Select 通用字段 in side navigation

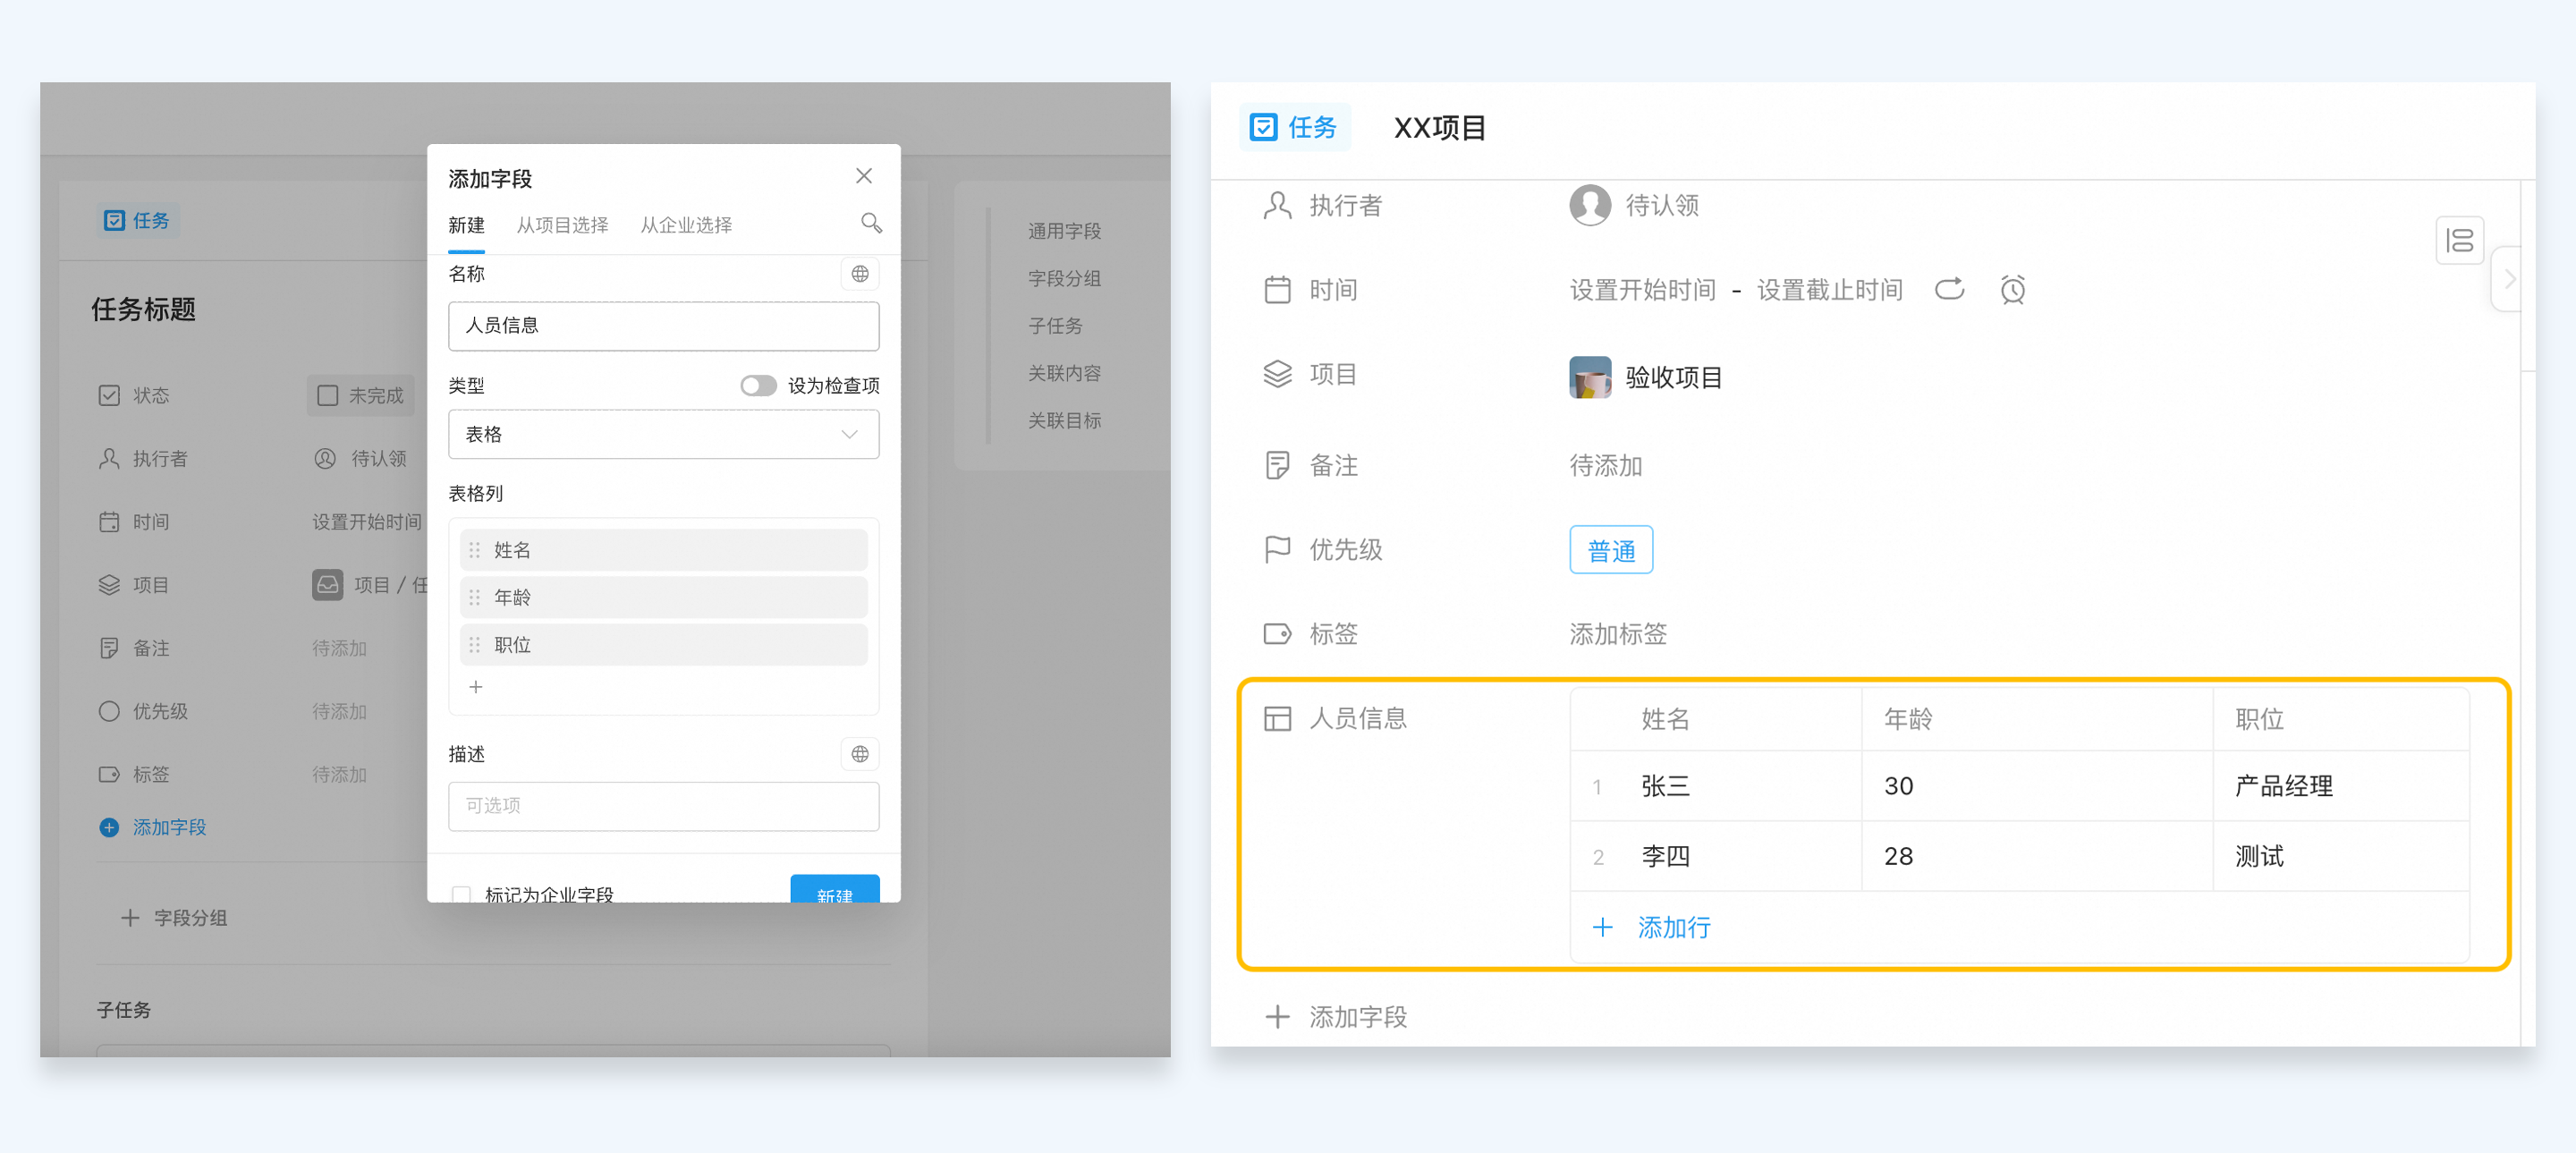point(1064,231)
